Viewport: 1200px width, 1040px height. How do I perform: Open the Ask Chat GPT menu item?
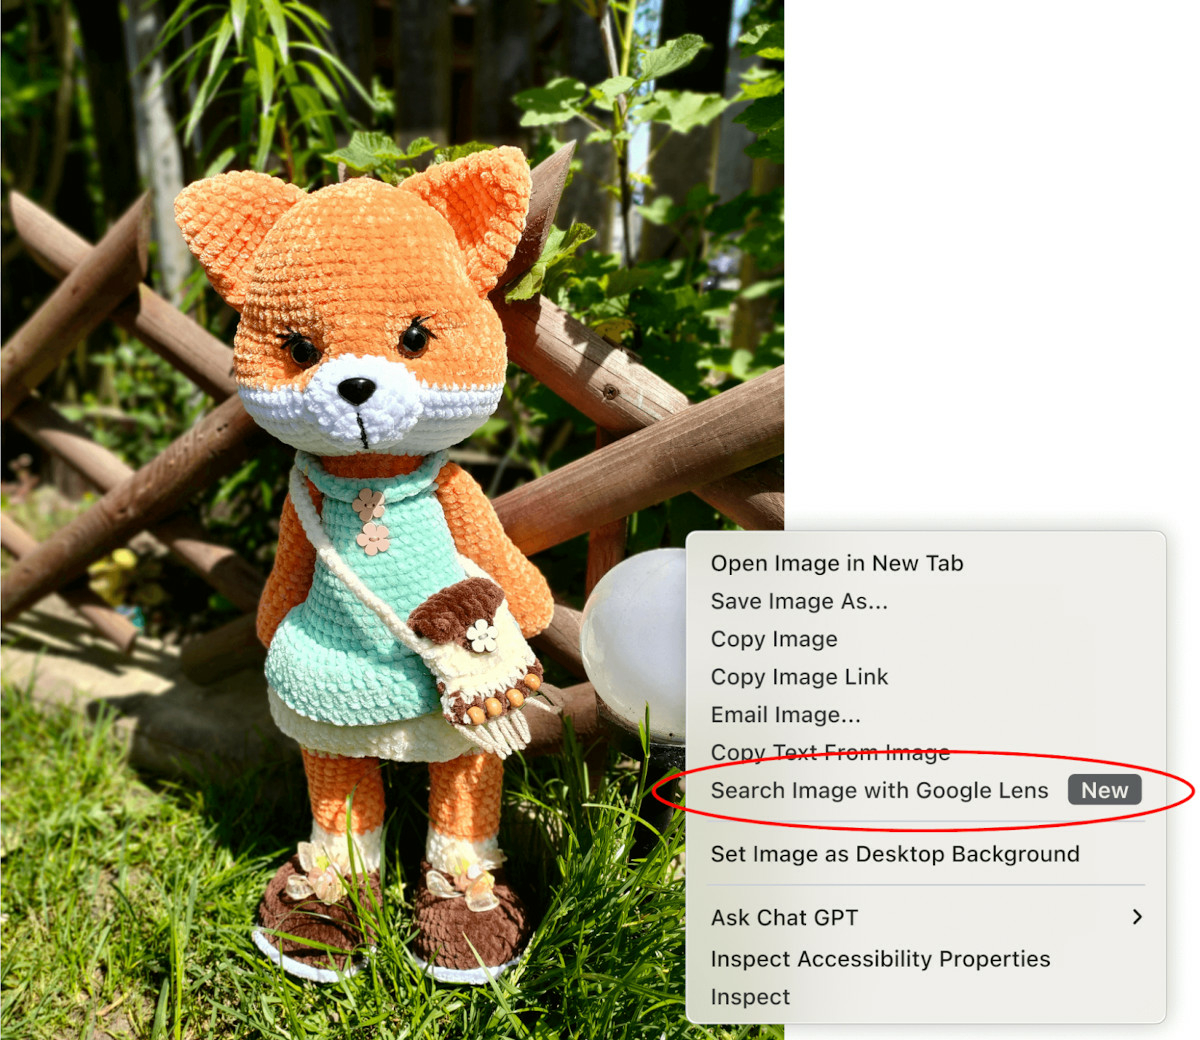[784, 917]
